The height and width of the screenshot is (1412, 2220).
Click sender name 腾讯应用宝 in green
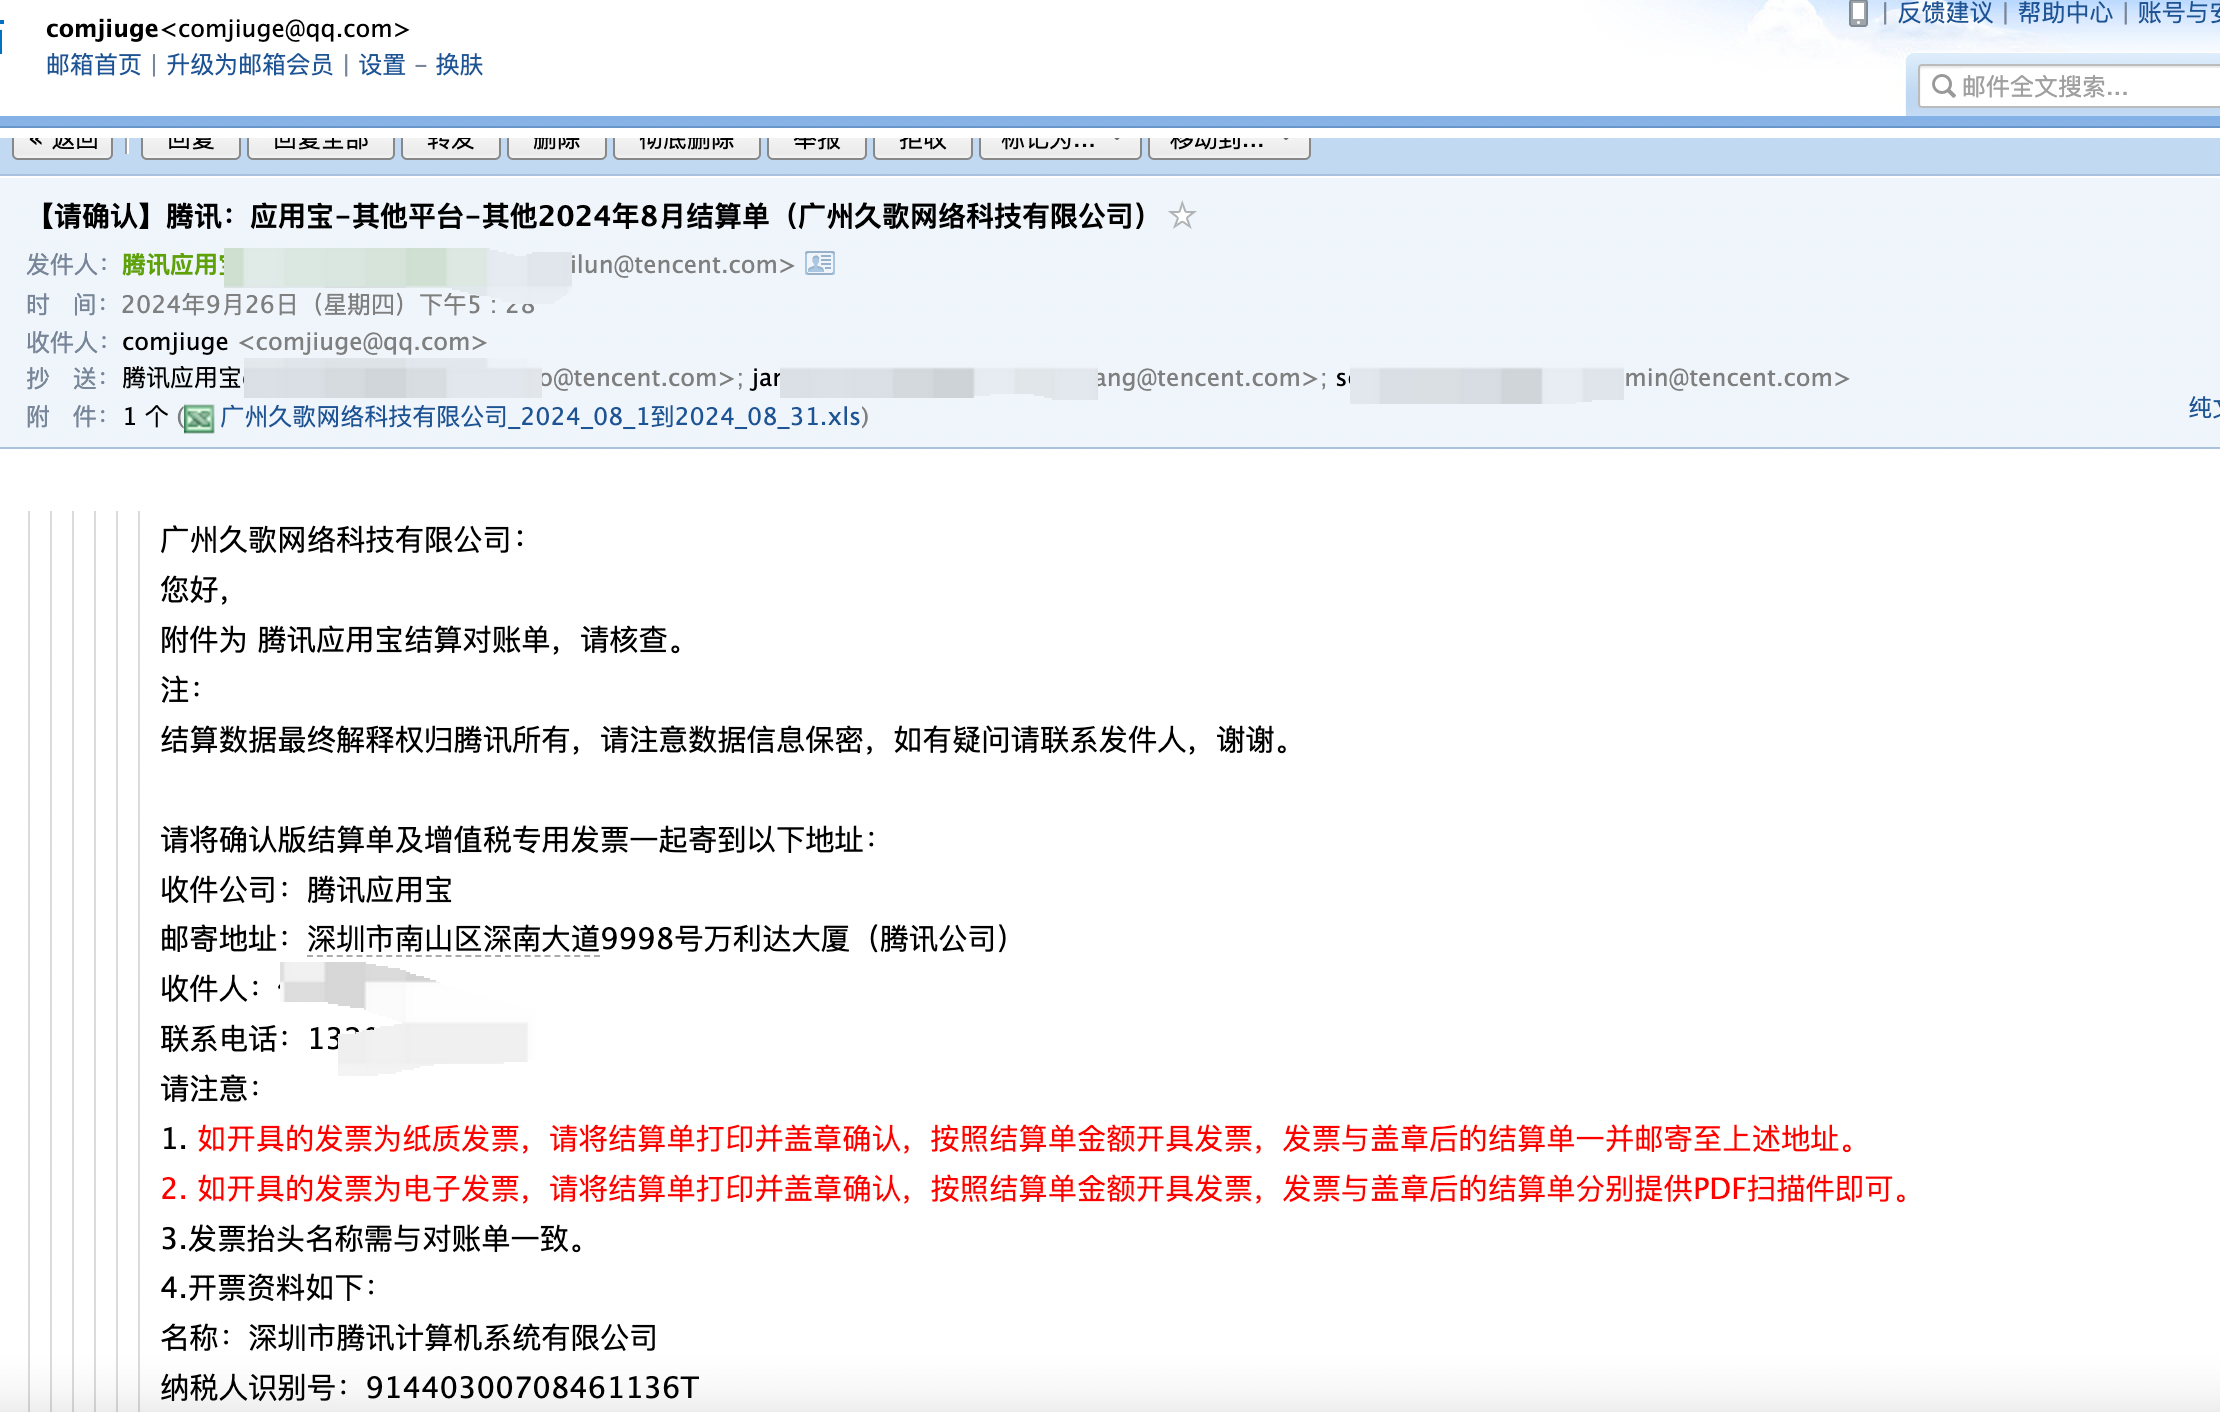[x=173, y=265]
